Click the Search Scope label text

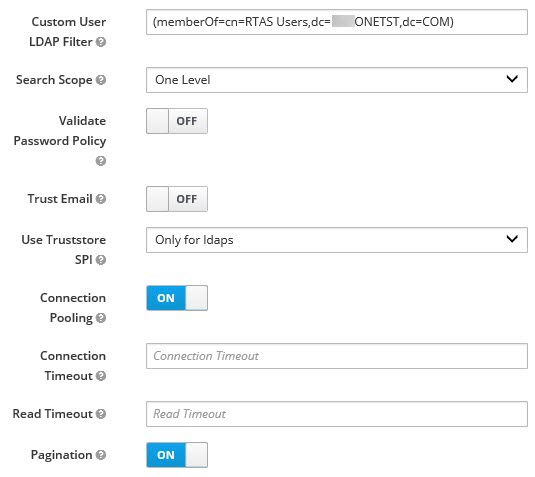[54, 80]
